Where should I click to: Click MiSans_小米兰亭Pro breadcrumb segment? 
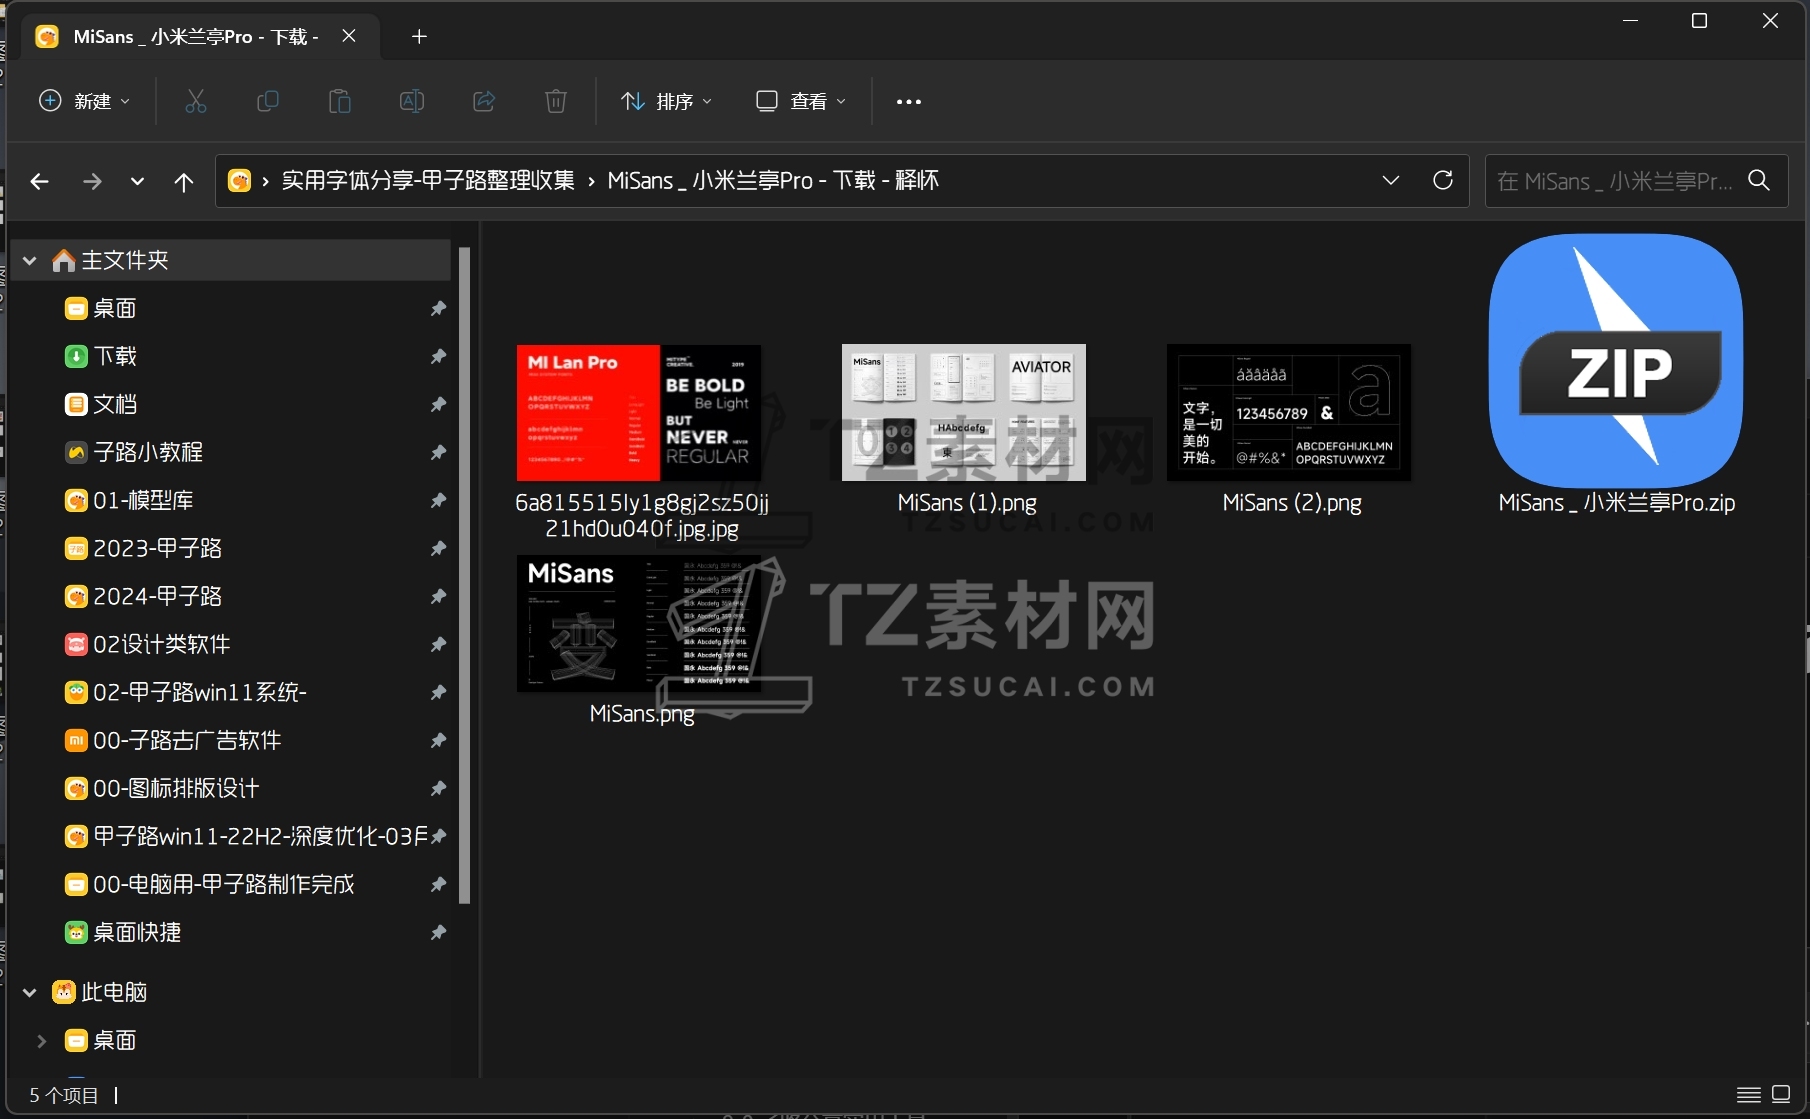pos(773,181)
